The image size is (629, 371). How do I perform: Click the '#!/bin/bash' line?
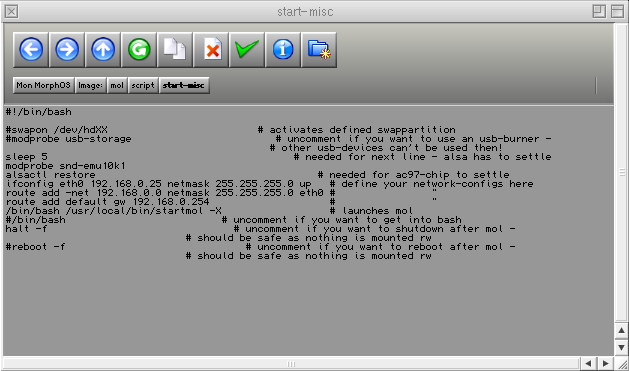point(39,112)
